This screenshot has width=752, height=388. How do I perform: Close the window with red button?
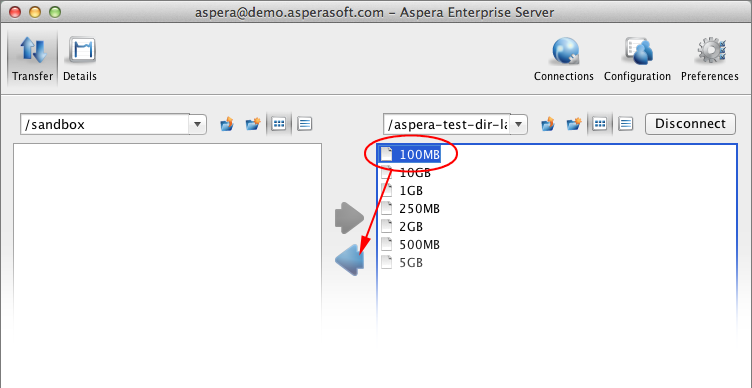pyautogui.click(x=15, y=12)
